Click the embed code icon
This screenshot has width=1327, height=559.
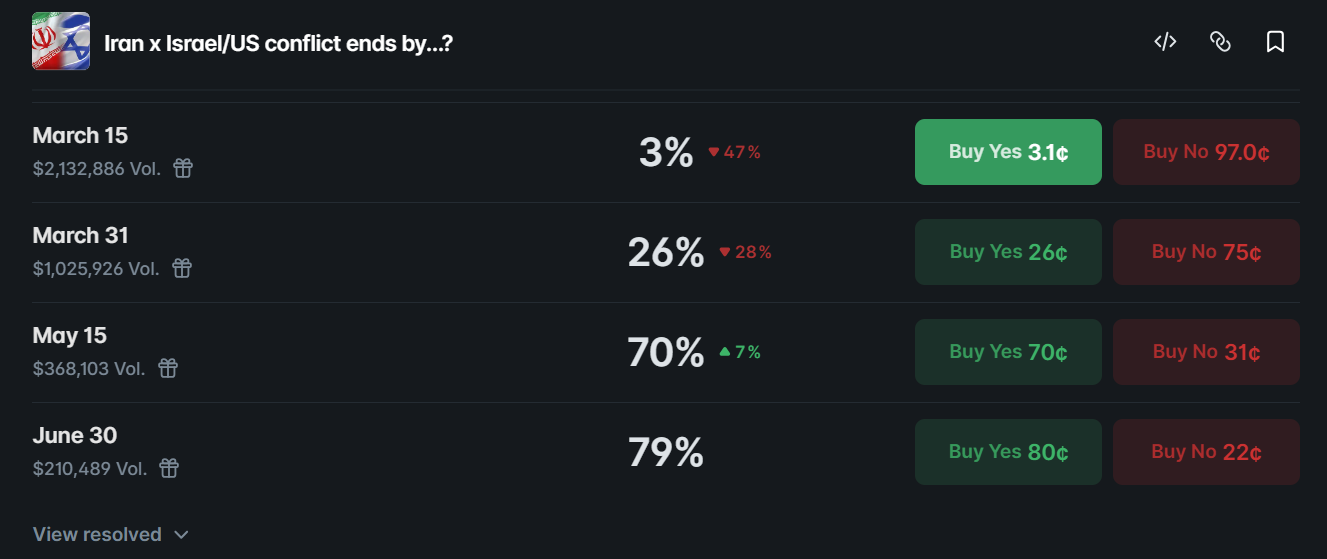tap(1165, 42)
